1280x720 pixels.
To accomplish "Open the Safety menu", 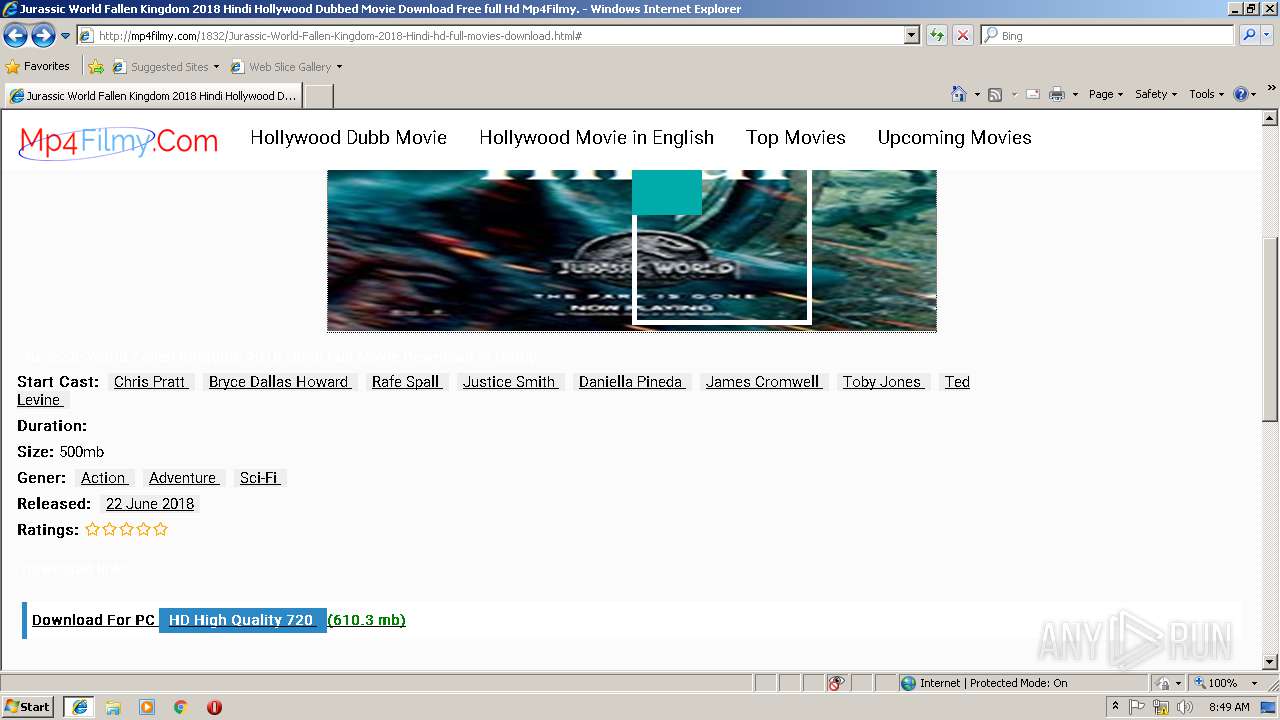I will pos(1156,94).
